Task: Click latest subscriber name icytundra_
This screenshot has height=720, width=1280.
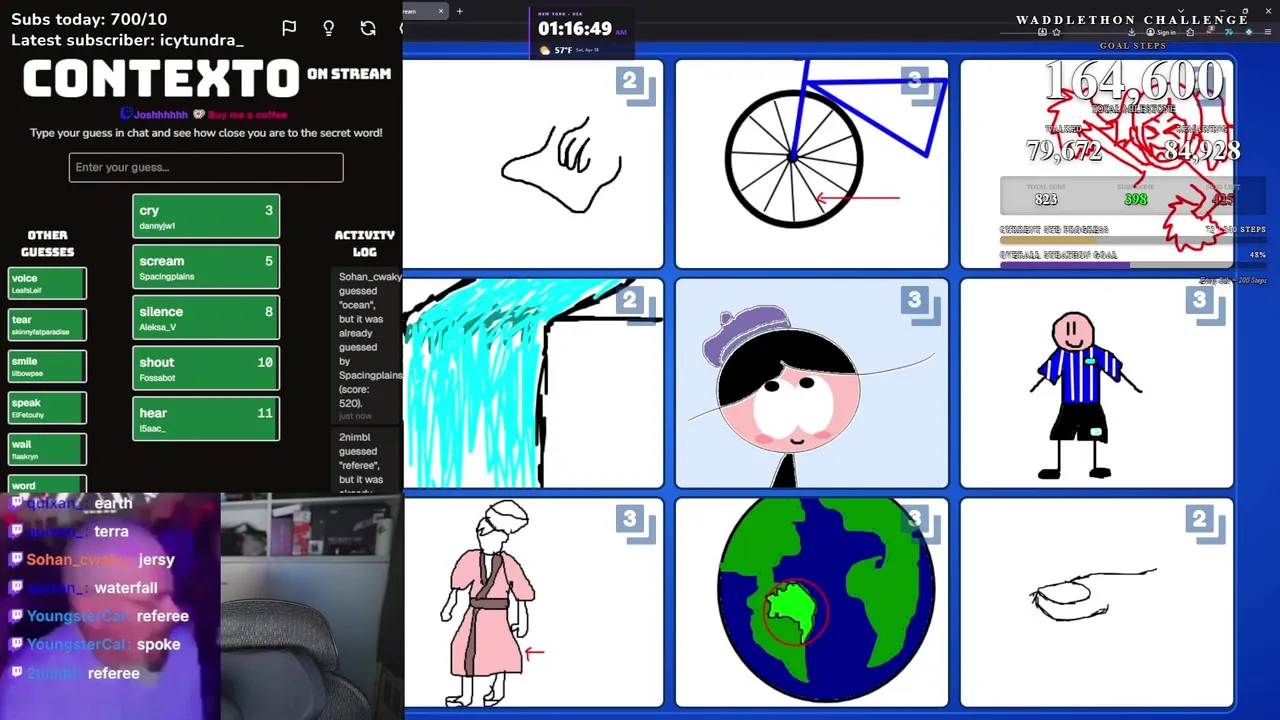Action: click(202, 40)
